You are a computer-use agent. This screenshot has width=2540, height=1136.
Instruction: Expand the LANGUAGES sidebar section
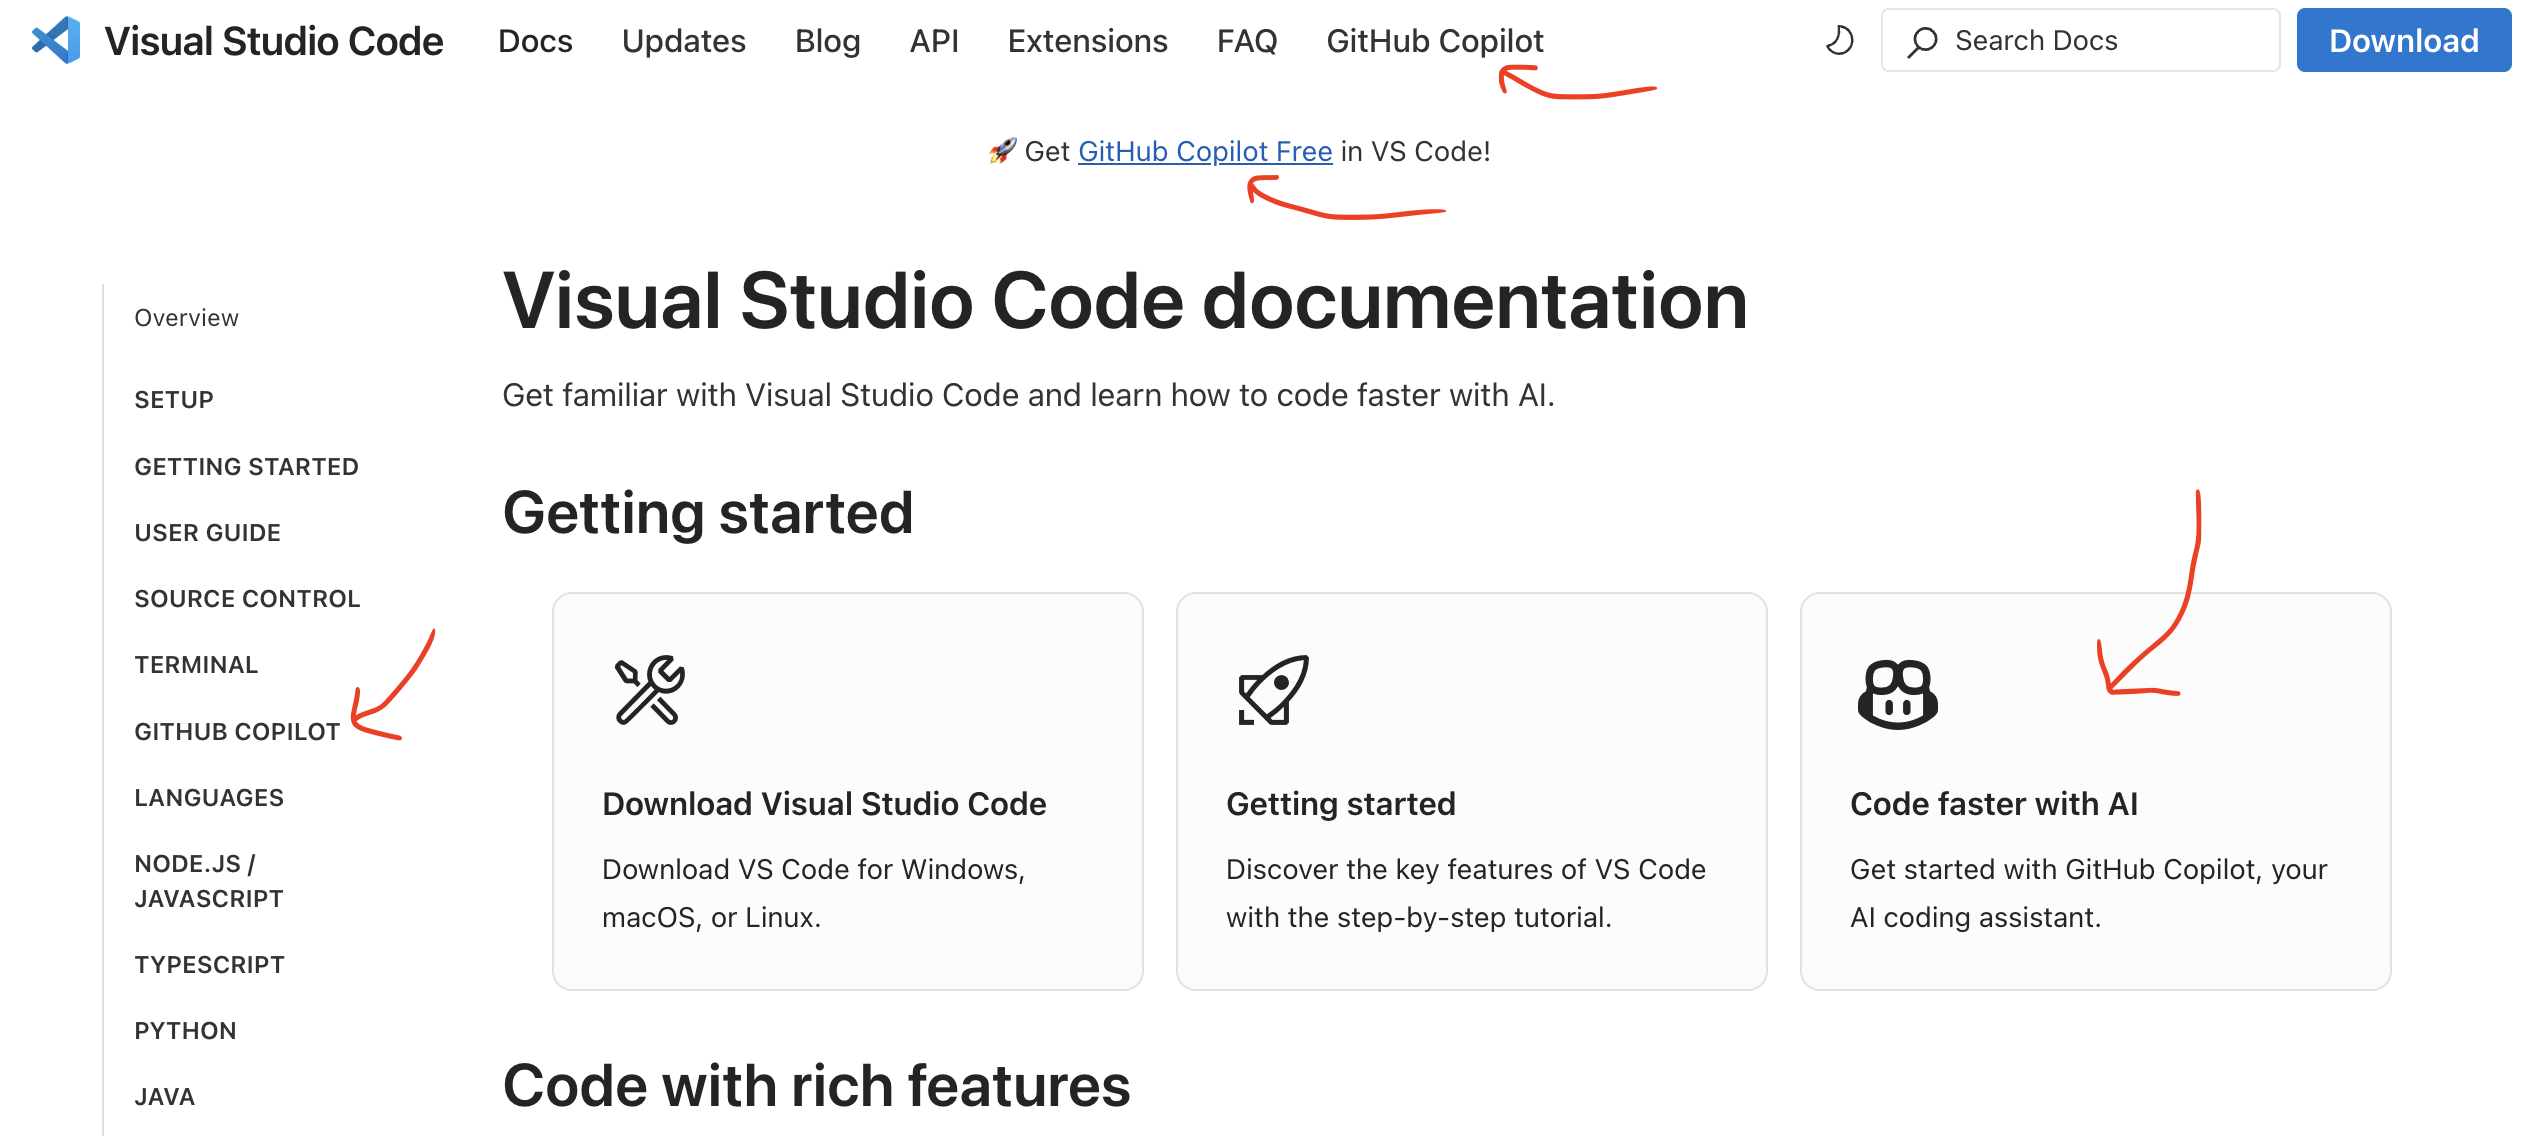pyautogui.click(x=209, y=798)
